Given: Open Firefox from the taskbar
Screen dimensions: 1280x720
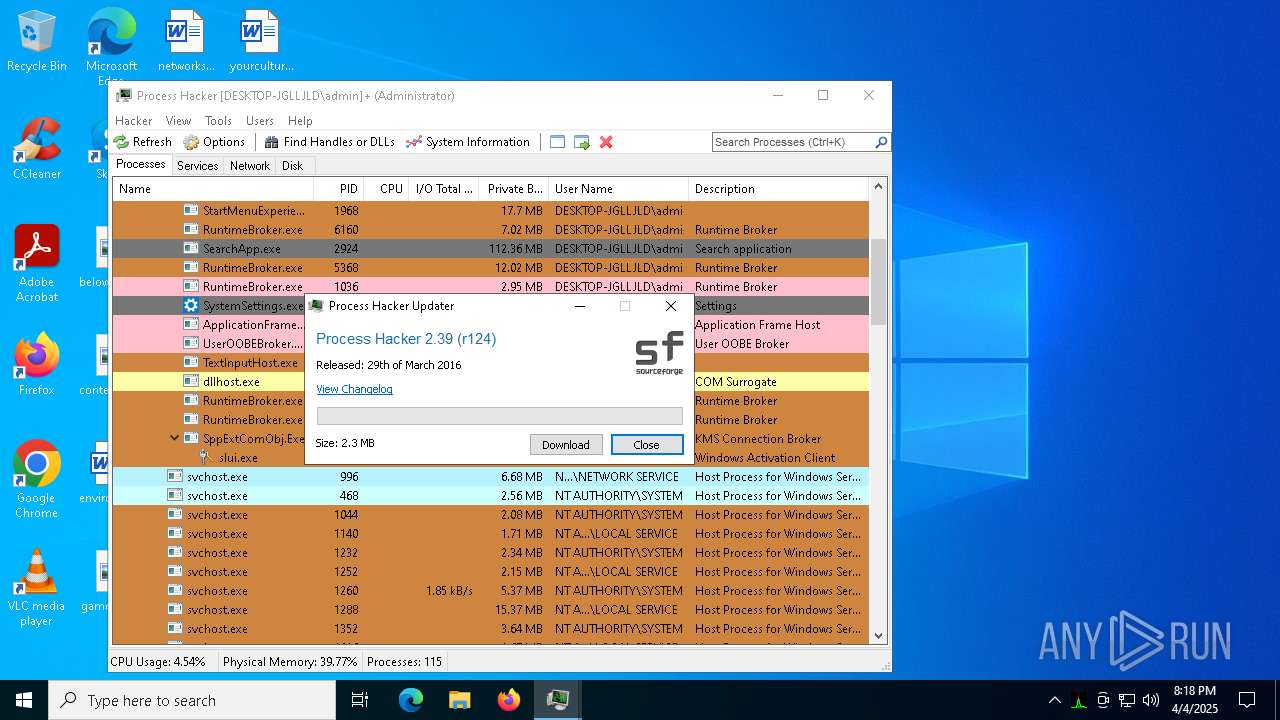Looking at the screenshot, I should [508, 700].
